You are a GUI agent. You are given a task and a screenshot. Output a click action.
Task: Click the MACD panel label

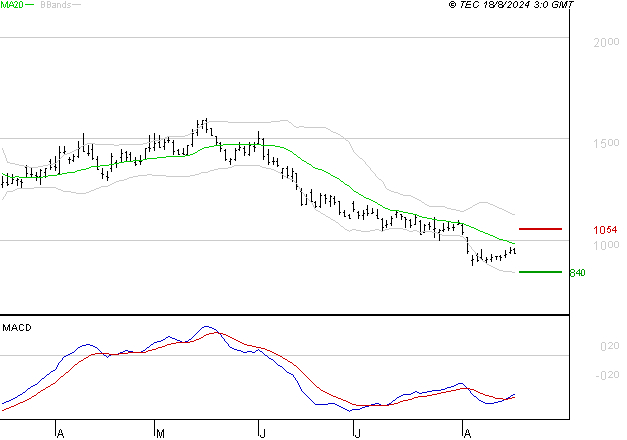click(x=17, y=328)
